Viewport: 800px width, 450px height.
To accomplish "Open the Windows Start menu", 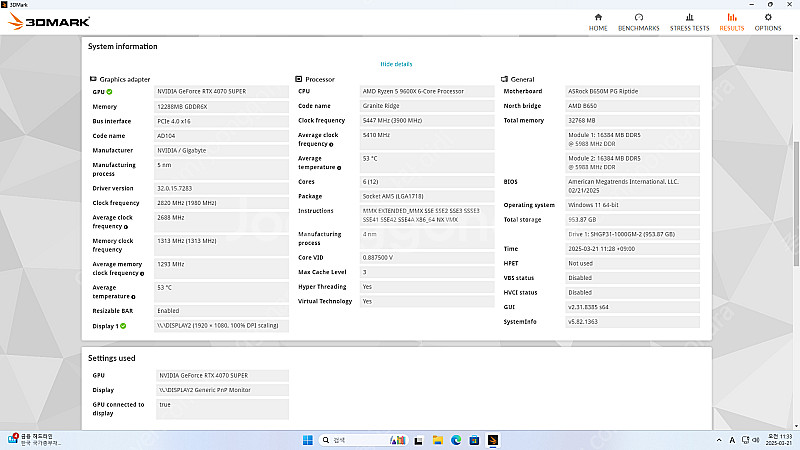I will (x=308, y=440).
